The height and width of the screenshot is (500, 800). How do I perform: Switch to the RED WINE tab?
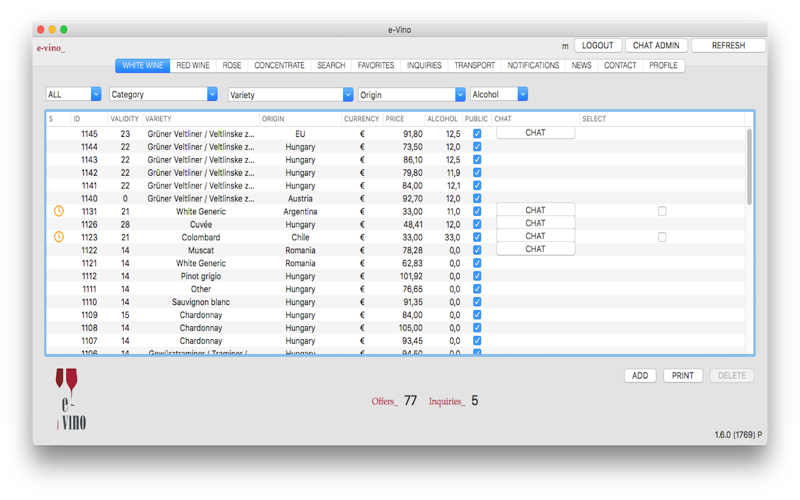[x=193, y=66]
